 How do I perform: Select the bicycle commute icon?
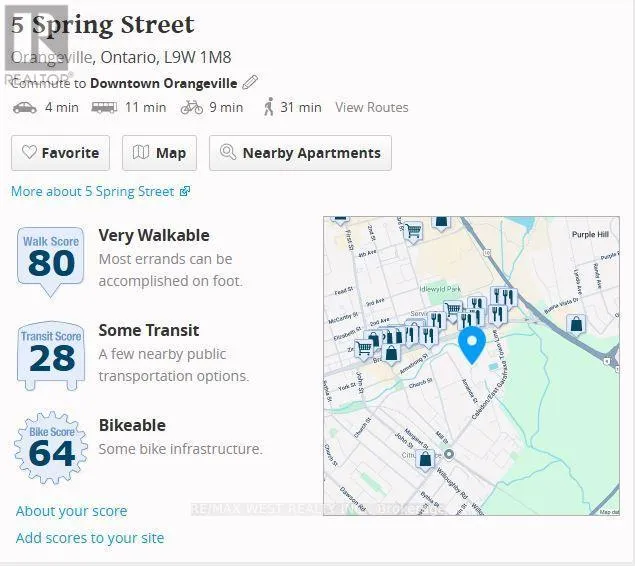pos(192,107)
